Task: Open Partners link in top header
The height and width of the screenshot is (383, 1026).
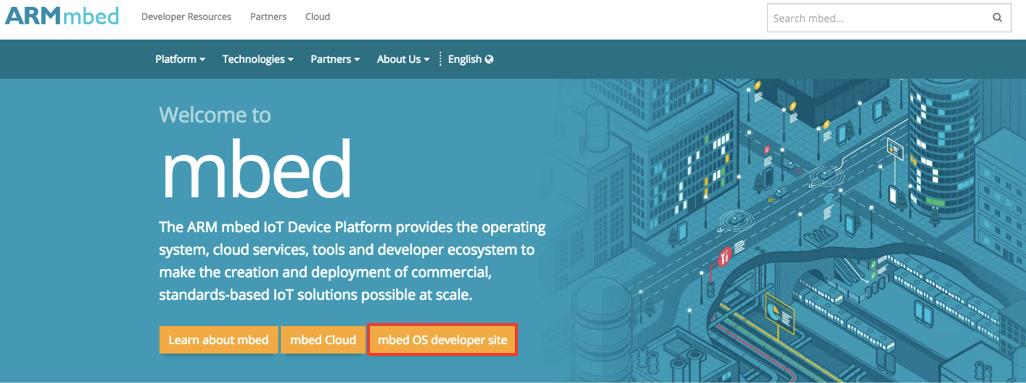Action: [x=268, y=16]
